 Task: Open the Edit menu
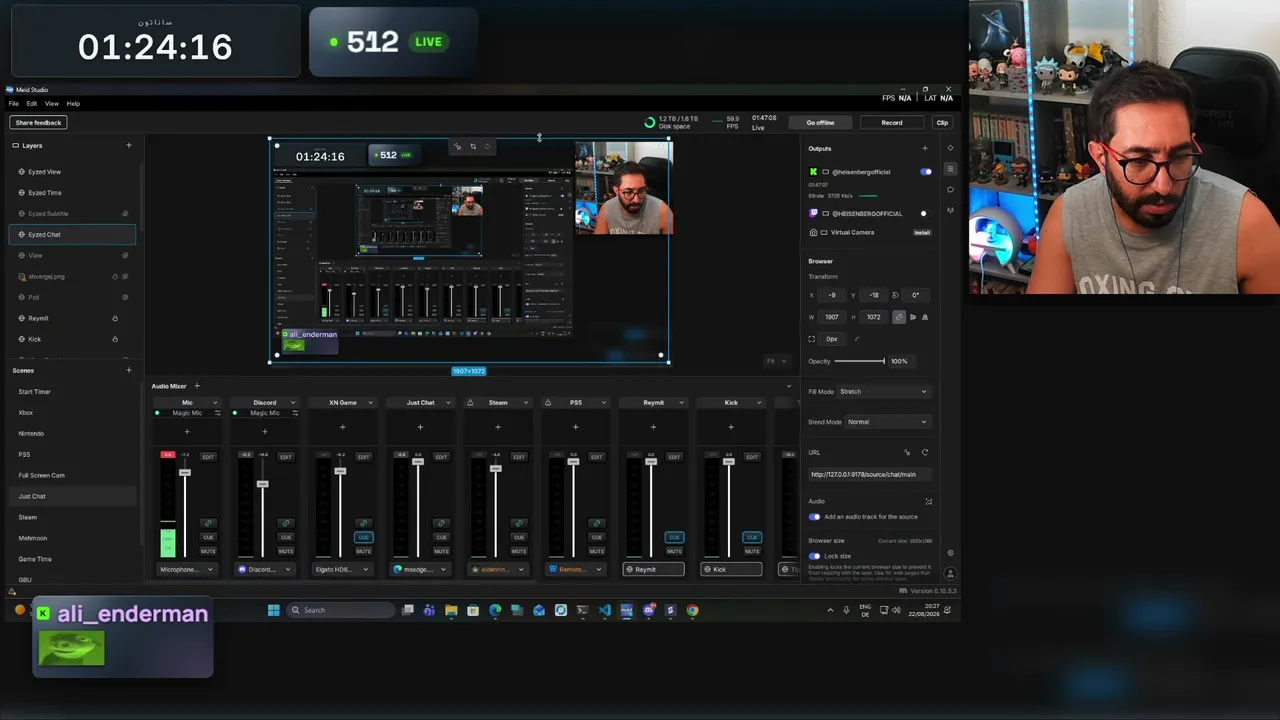(32, 103)
